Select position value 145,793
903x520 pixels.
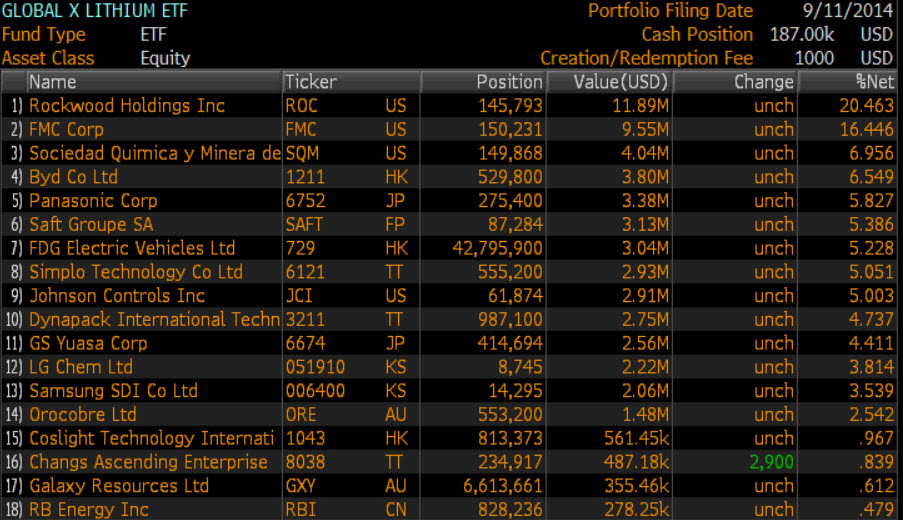click(x=510, y=105)
